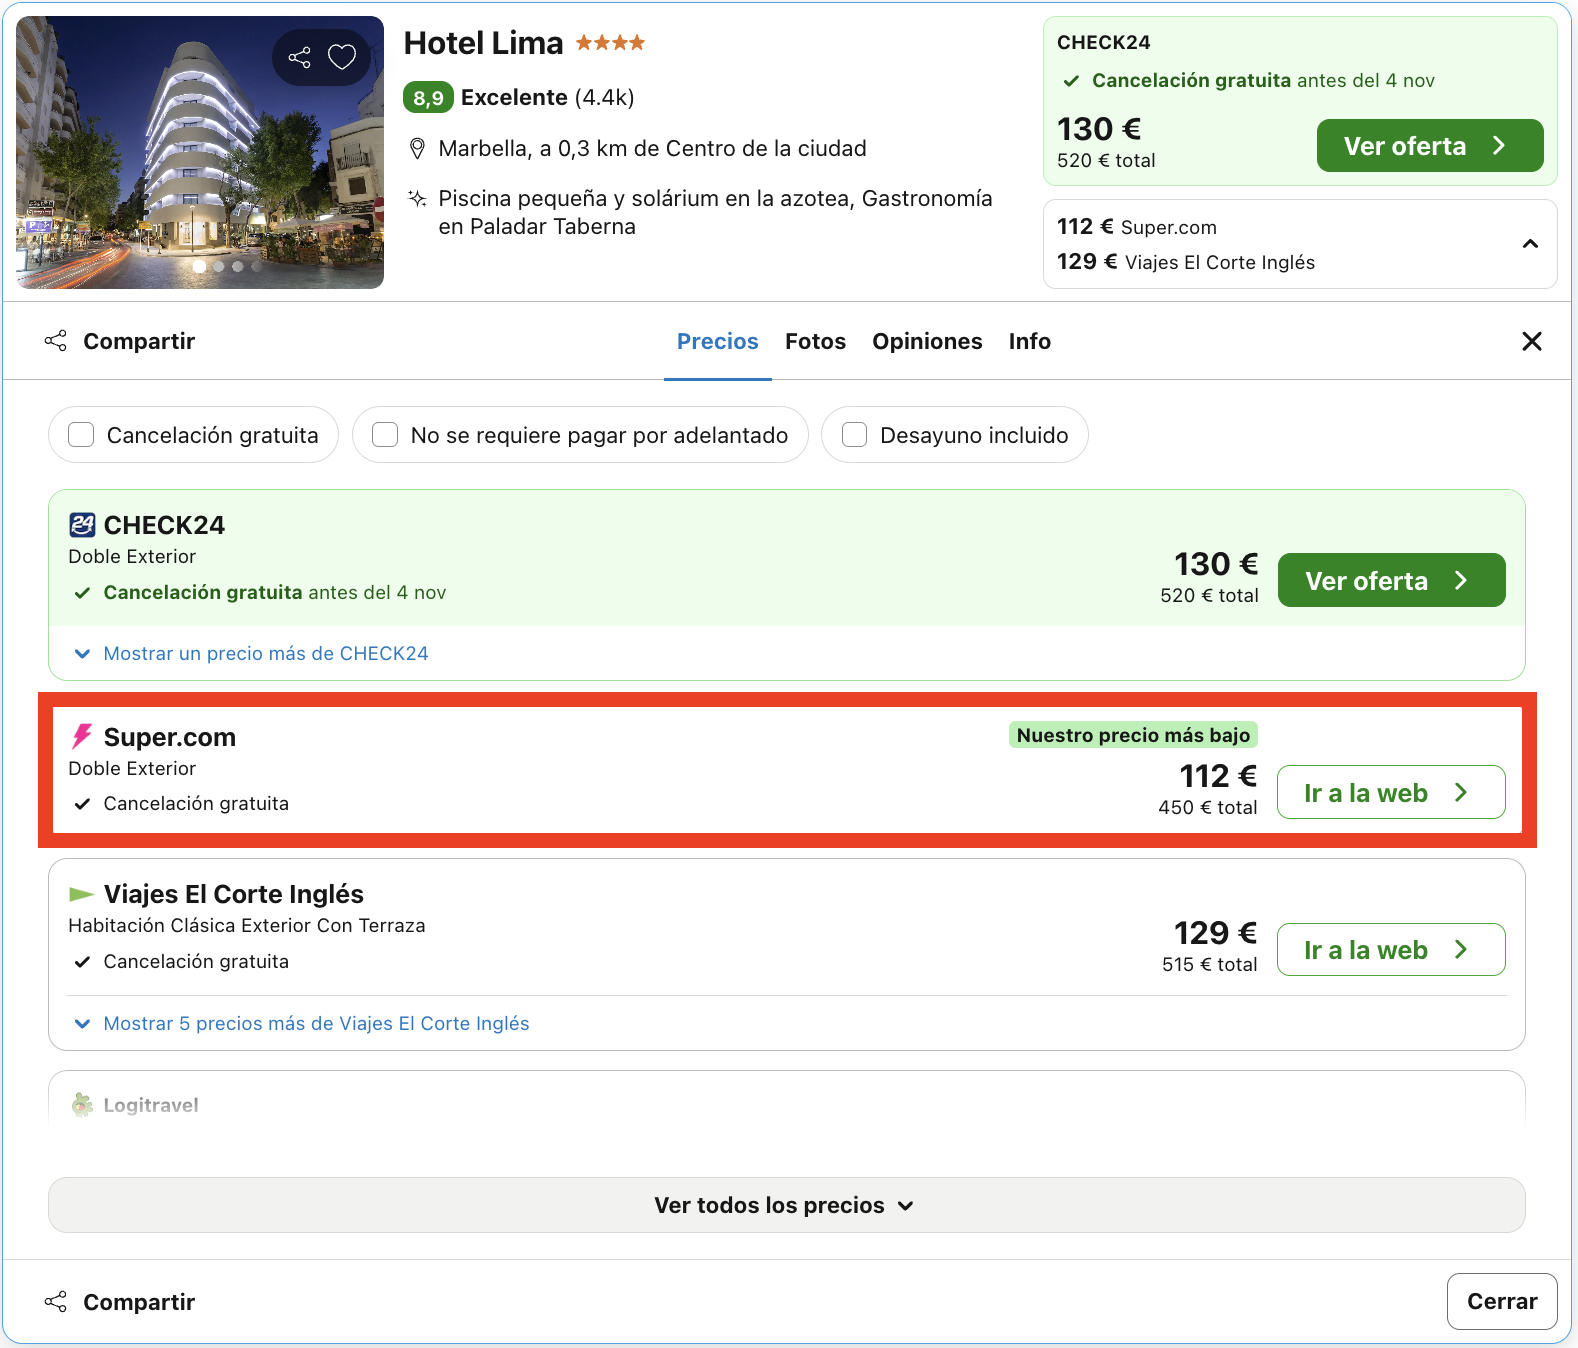Click the Cerrar button

tap(1502, 1301)
